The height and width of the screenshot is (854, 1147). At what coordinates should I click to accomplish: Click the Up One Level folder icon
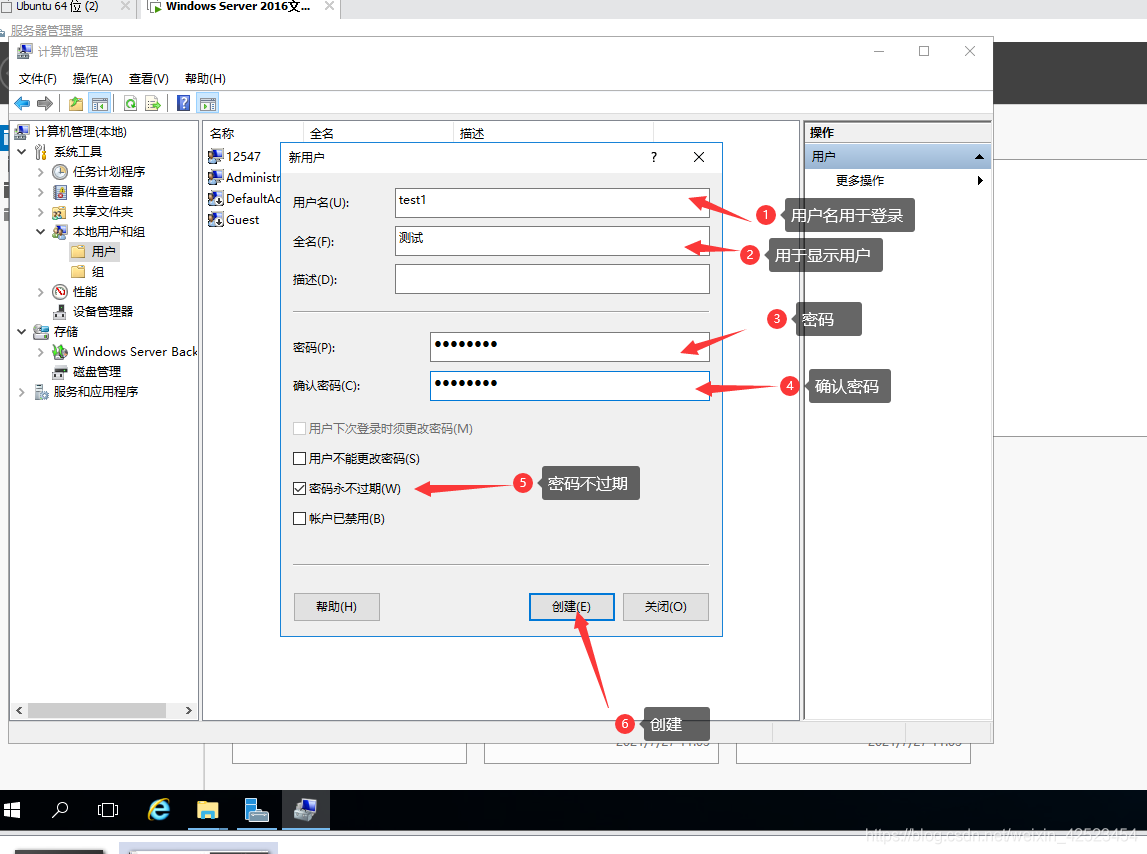[x=76, y=103]
